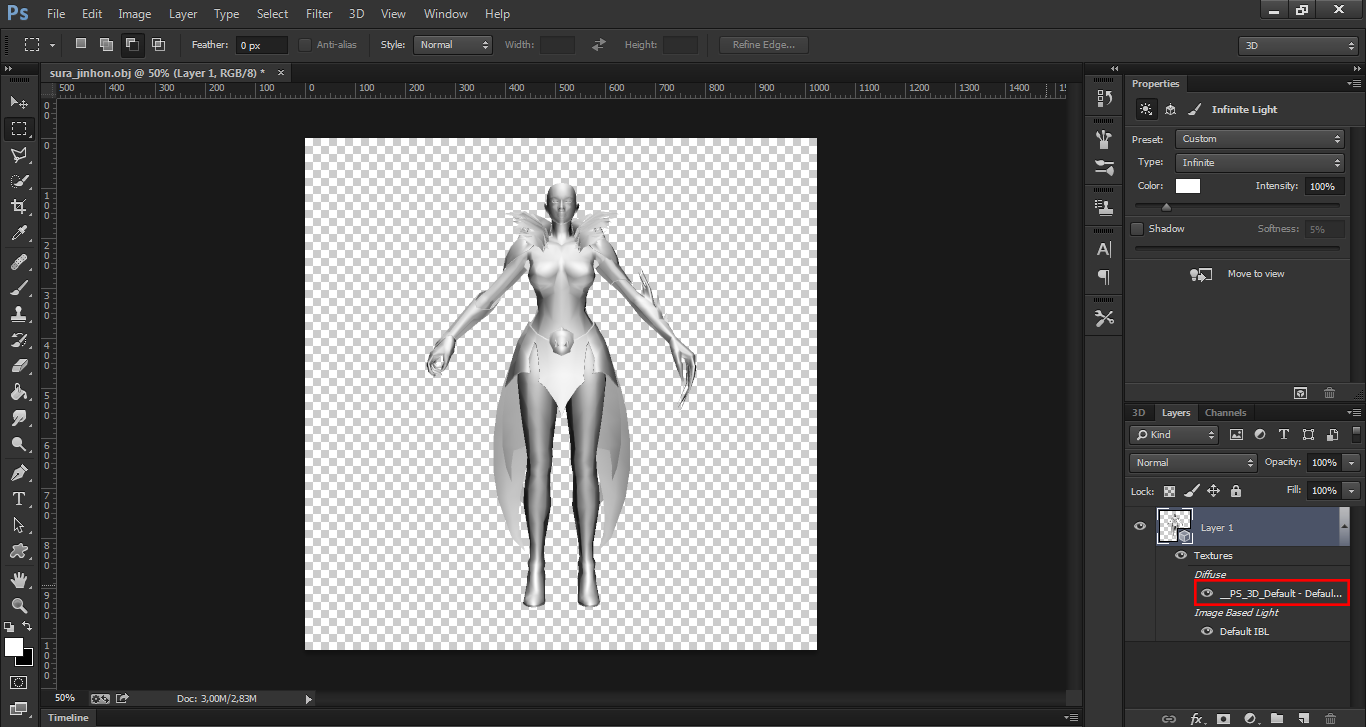
Task: Open the Clone Source panel icon
Action: [1104, 208]
